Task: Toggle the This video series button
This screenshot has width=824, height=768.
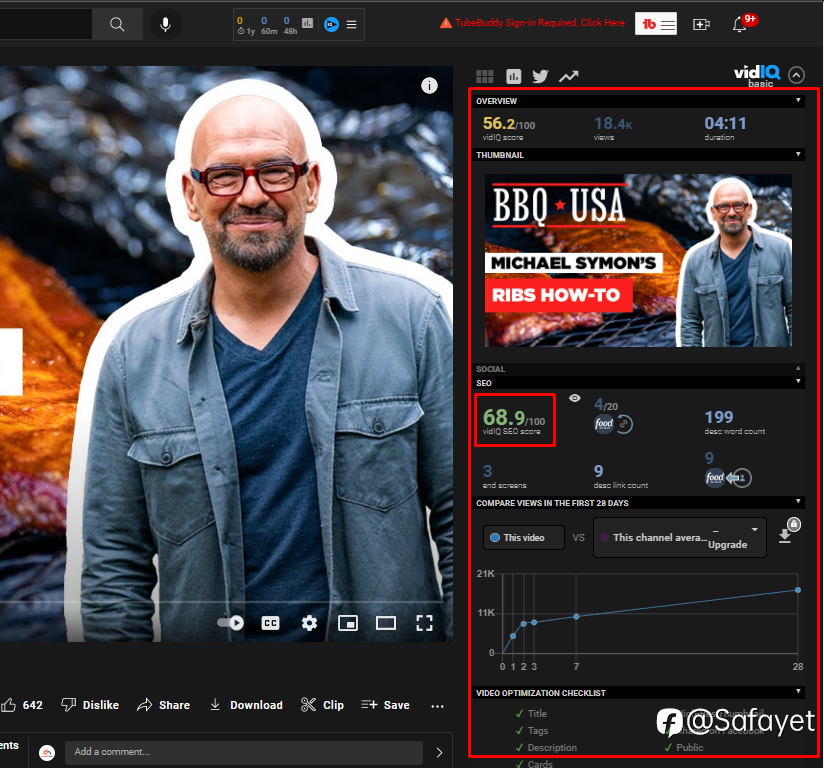Action: [x=523, y=537]
